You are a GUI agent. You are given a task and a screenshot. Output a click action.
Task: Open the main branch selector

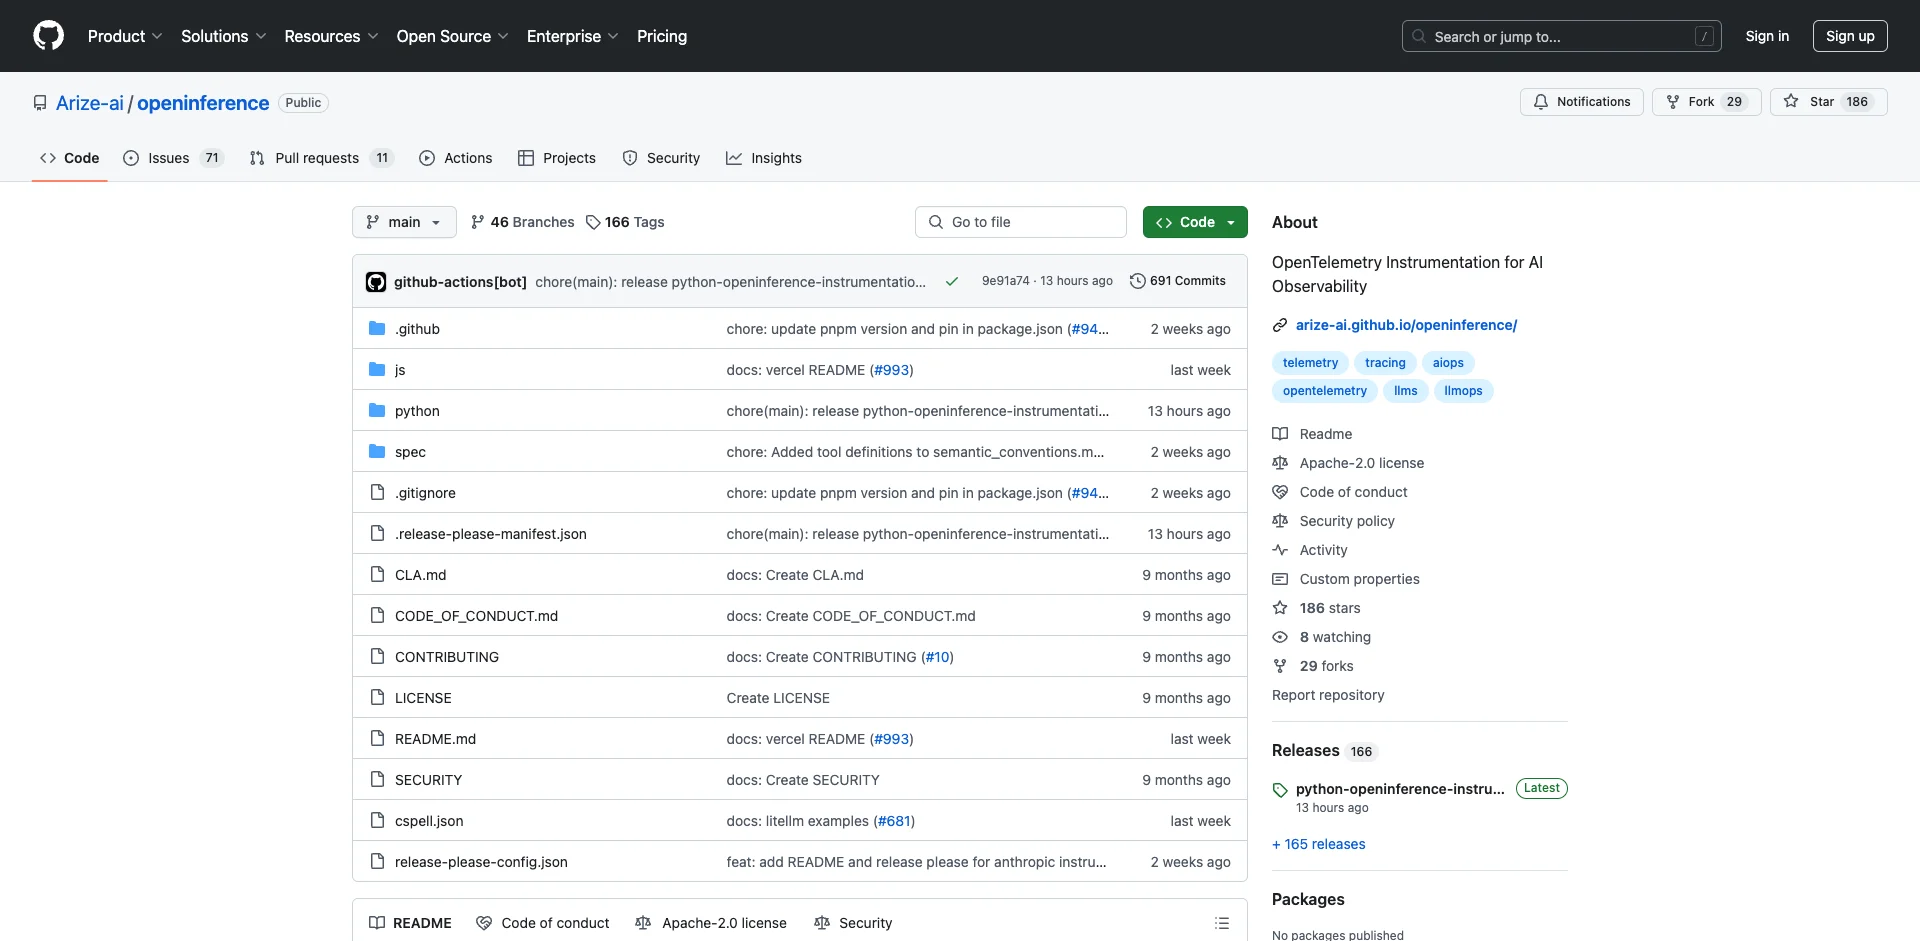[x=404, y=222]
